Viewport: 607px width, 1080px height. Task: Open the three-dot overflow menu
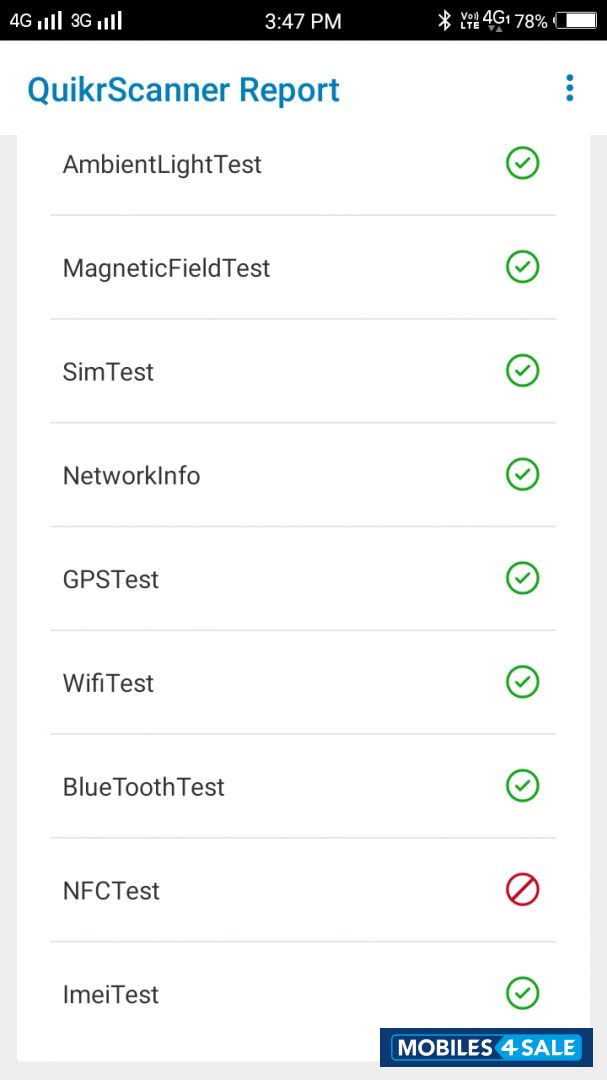pyautogui.click(x=569, y=88)
